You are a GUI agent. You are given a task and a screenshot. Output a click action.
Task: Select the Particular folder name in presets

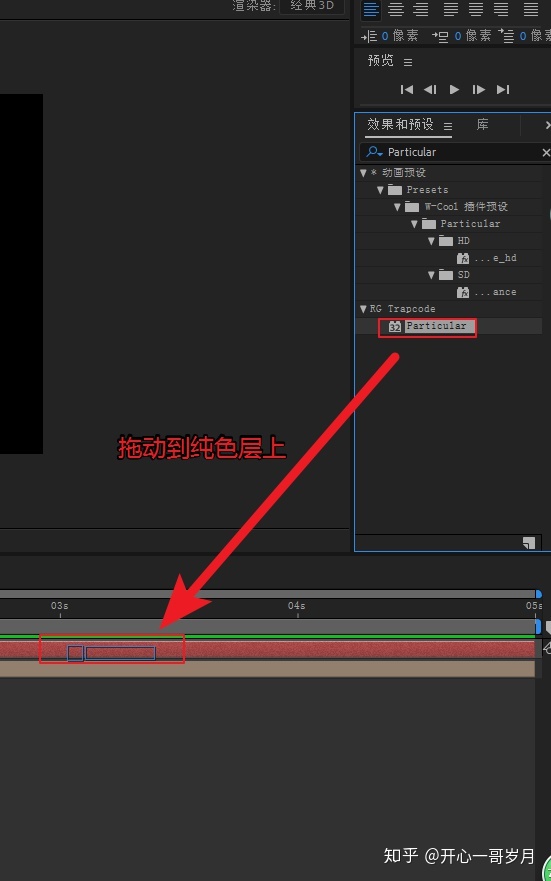coord(470,224)
